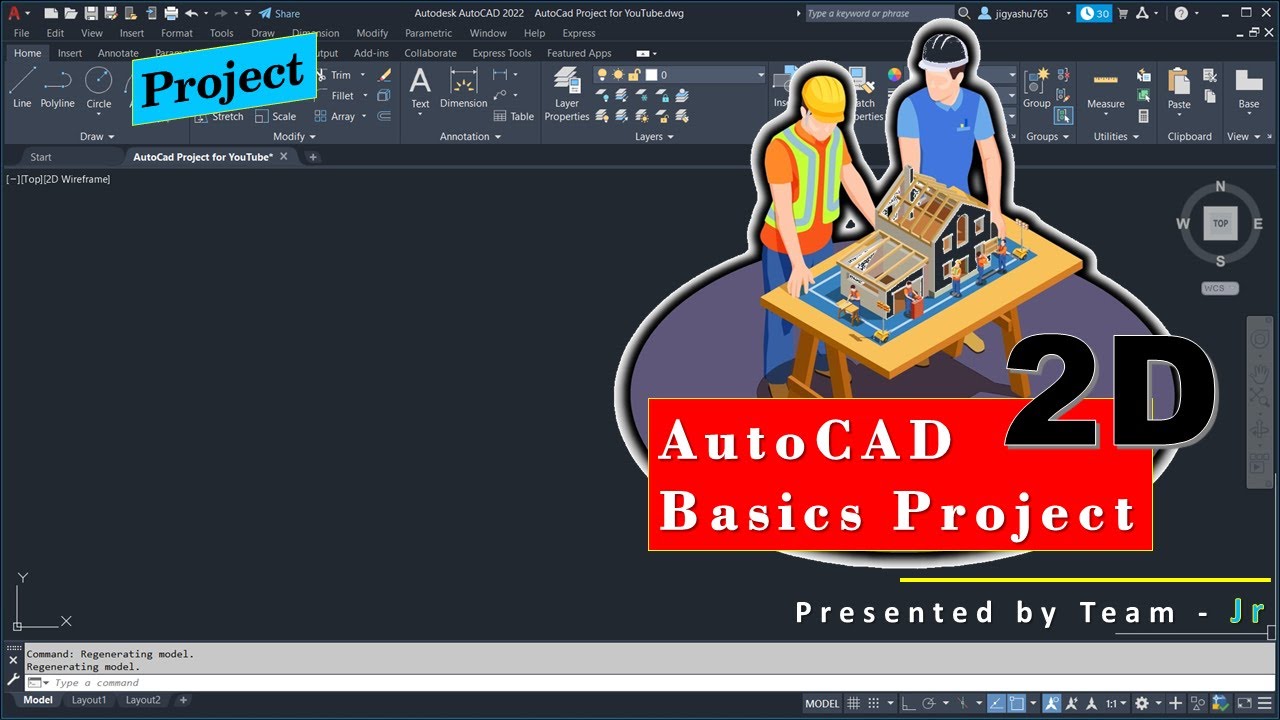
Task: Select the Scale modify tool
Action: pos(276,116)
